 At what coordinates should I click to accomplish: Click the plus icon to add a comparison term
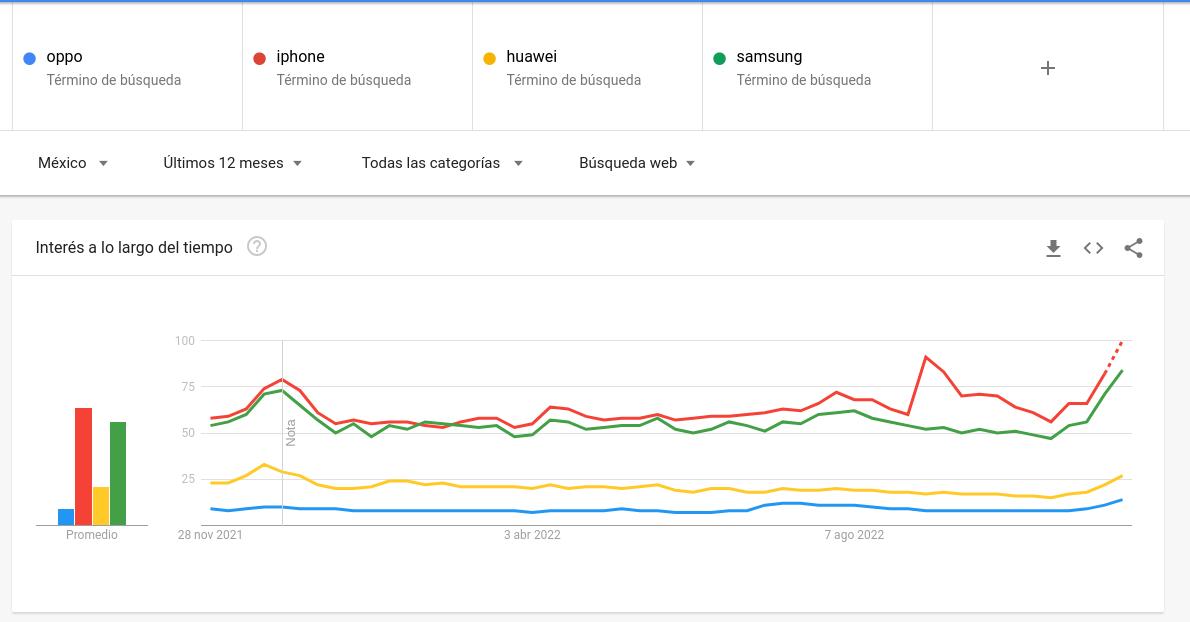point(1047,68)
